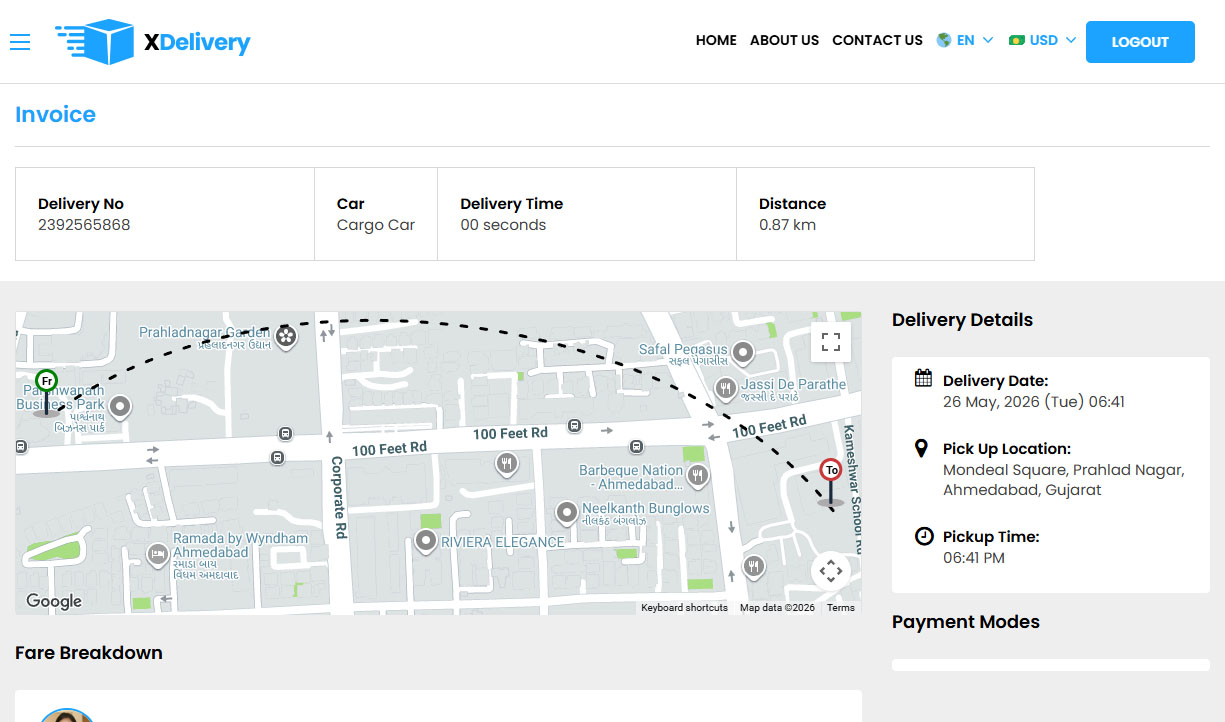Click the Parshwanath Business Park pin
The image size is (1225, 722).
click(120, 406)
